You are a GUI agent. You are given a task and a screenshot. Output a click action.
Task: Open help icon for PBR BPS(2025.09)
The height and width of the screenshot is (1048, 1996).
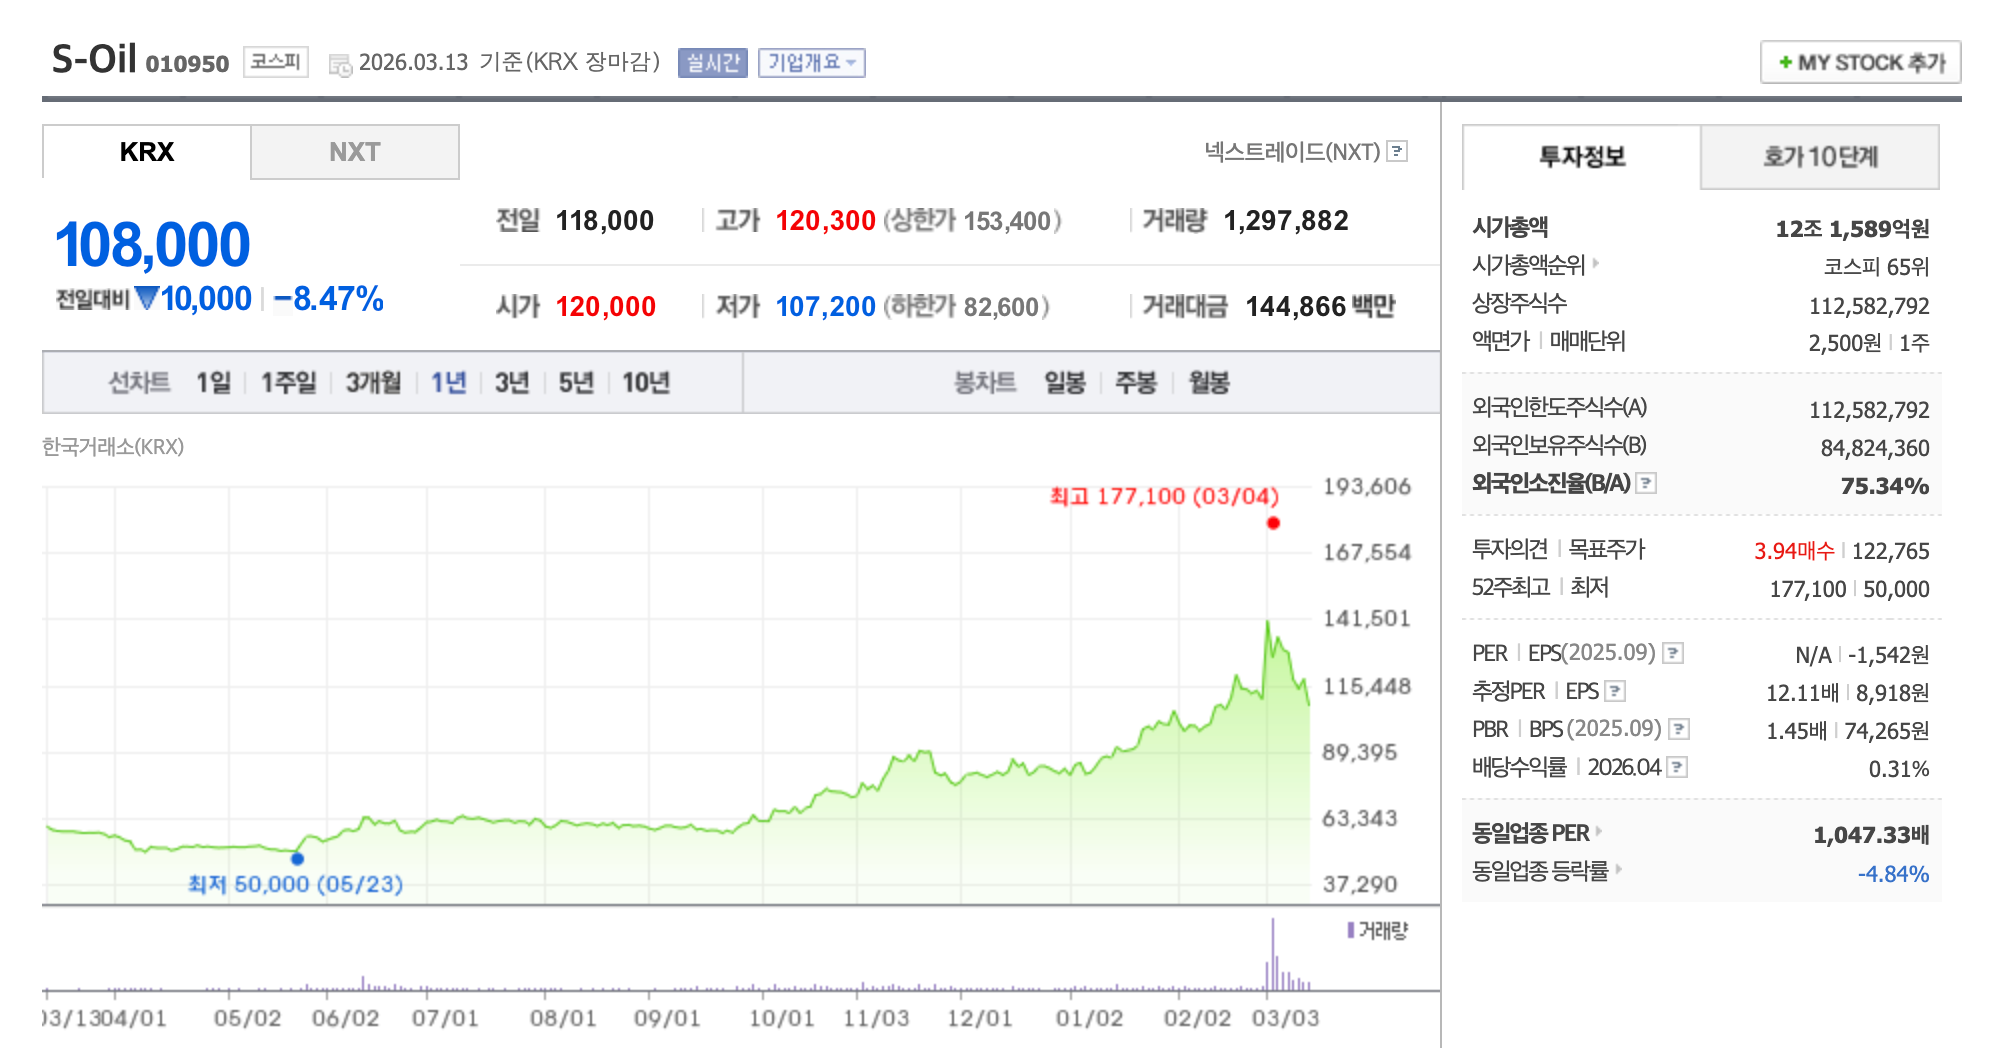click(x=1680, y=729)
